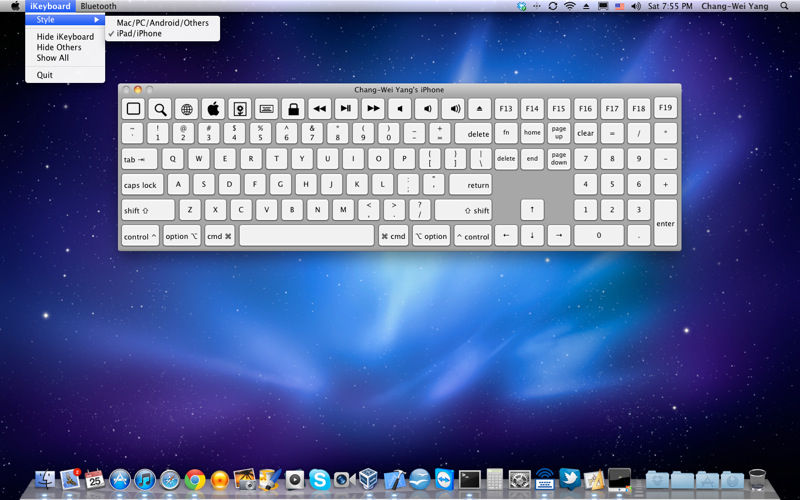Viewport: 800px width, 500px height.
Task: Tap the fast-forward media key
Action: 373,109
